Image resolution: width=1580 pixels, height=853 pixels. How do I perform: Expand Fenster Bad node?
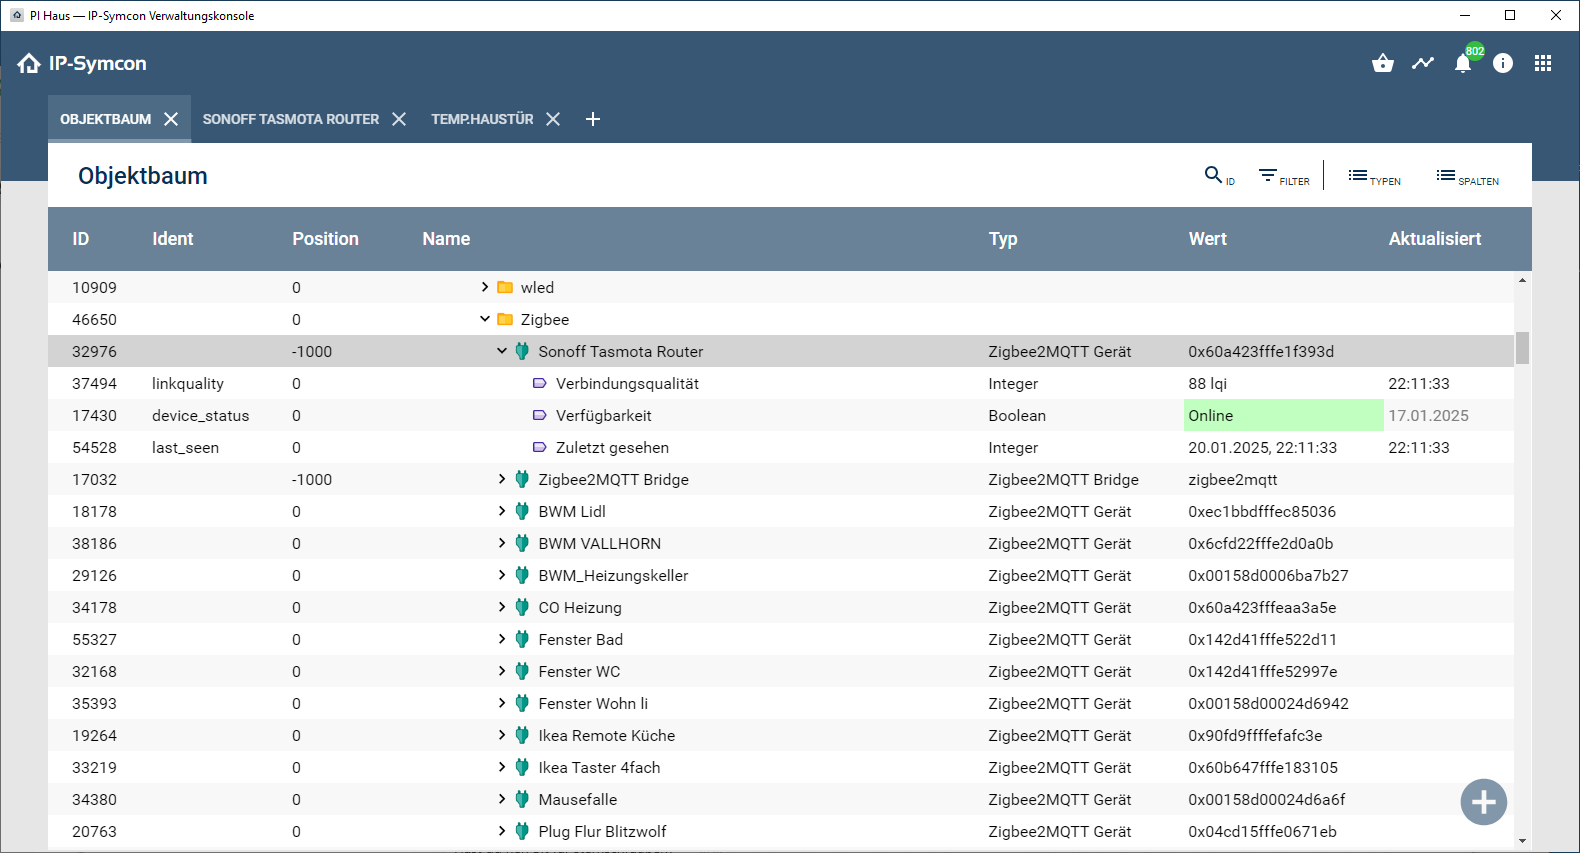pyautogui.click(x=502, y=639)
